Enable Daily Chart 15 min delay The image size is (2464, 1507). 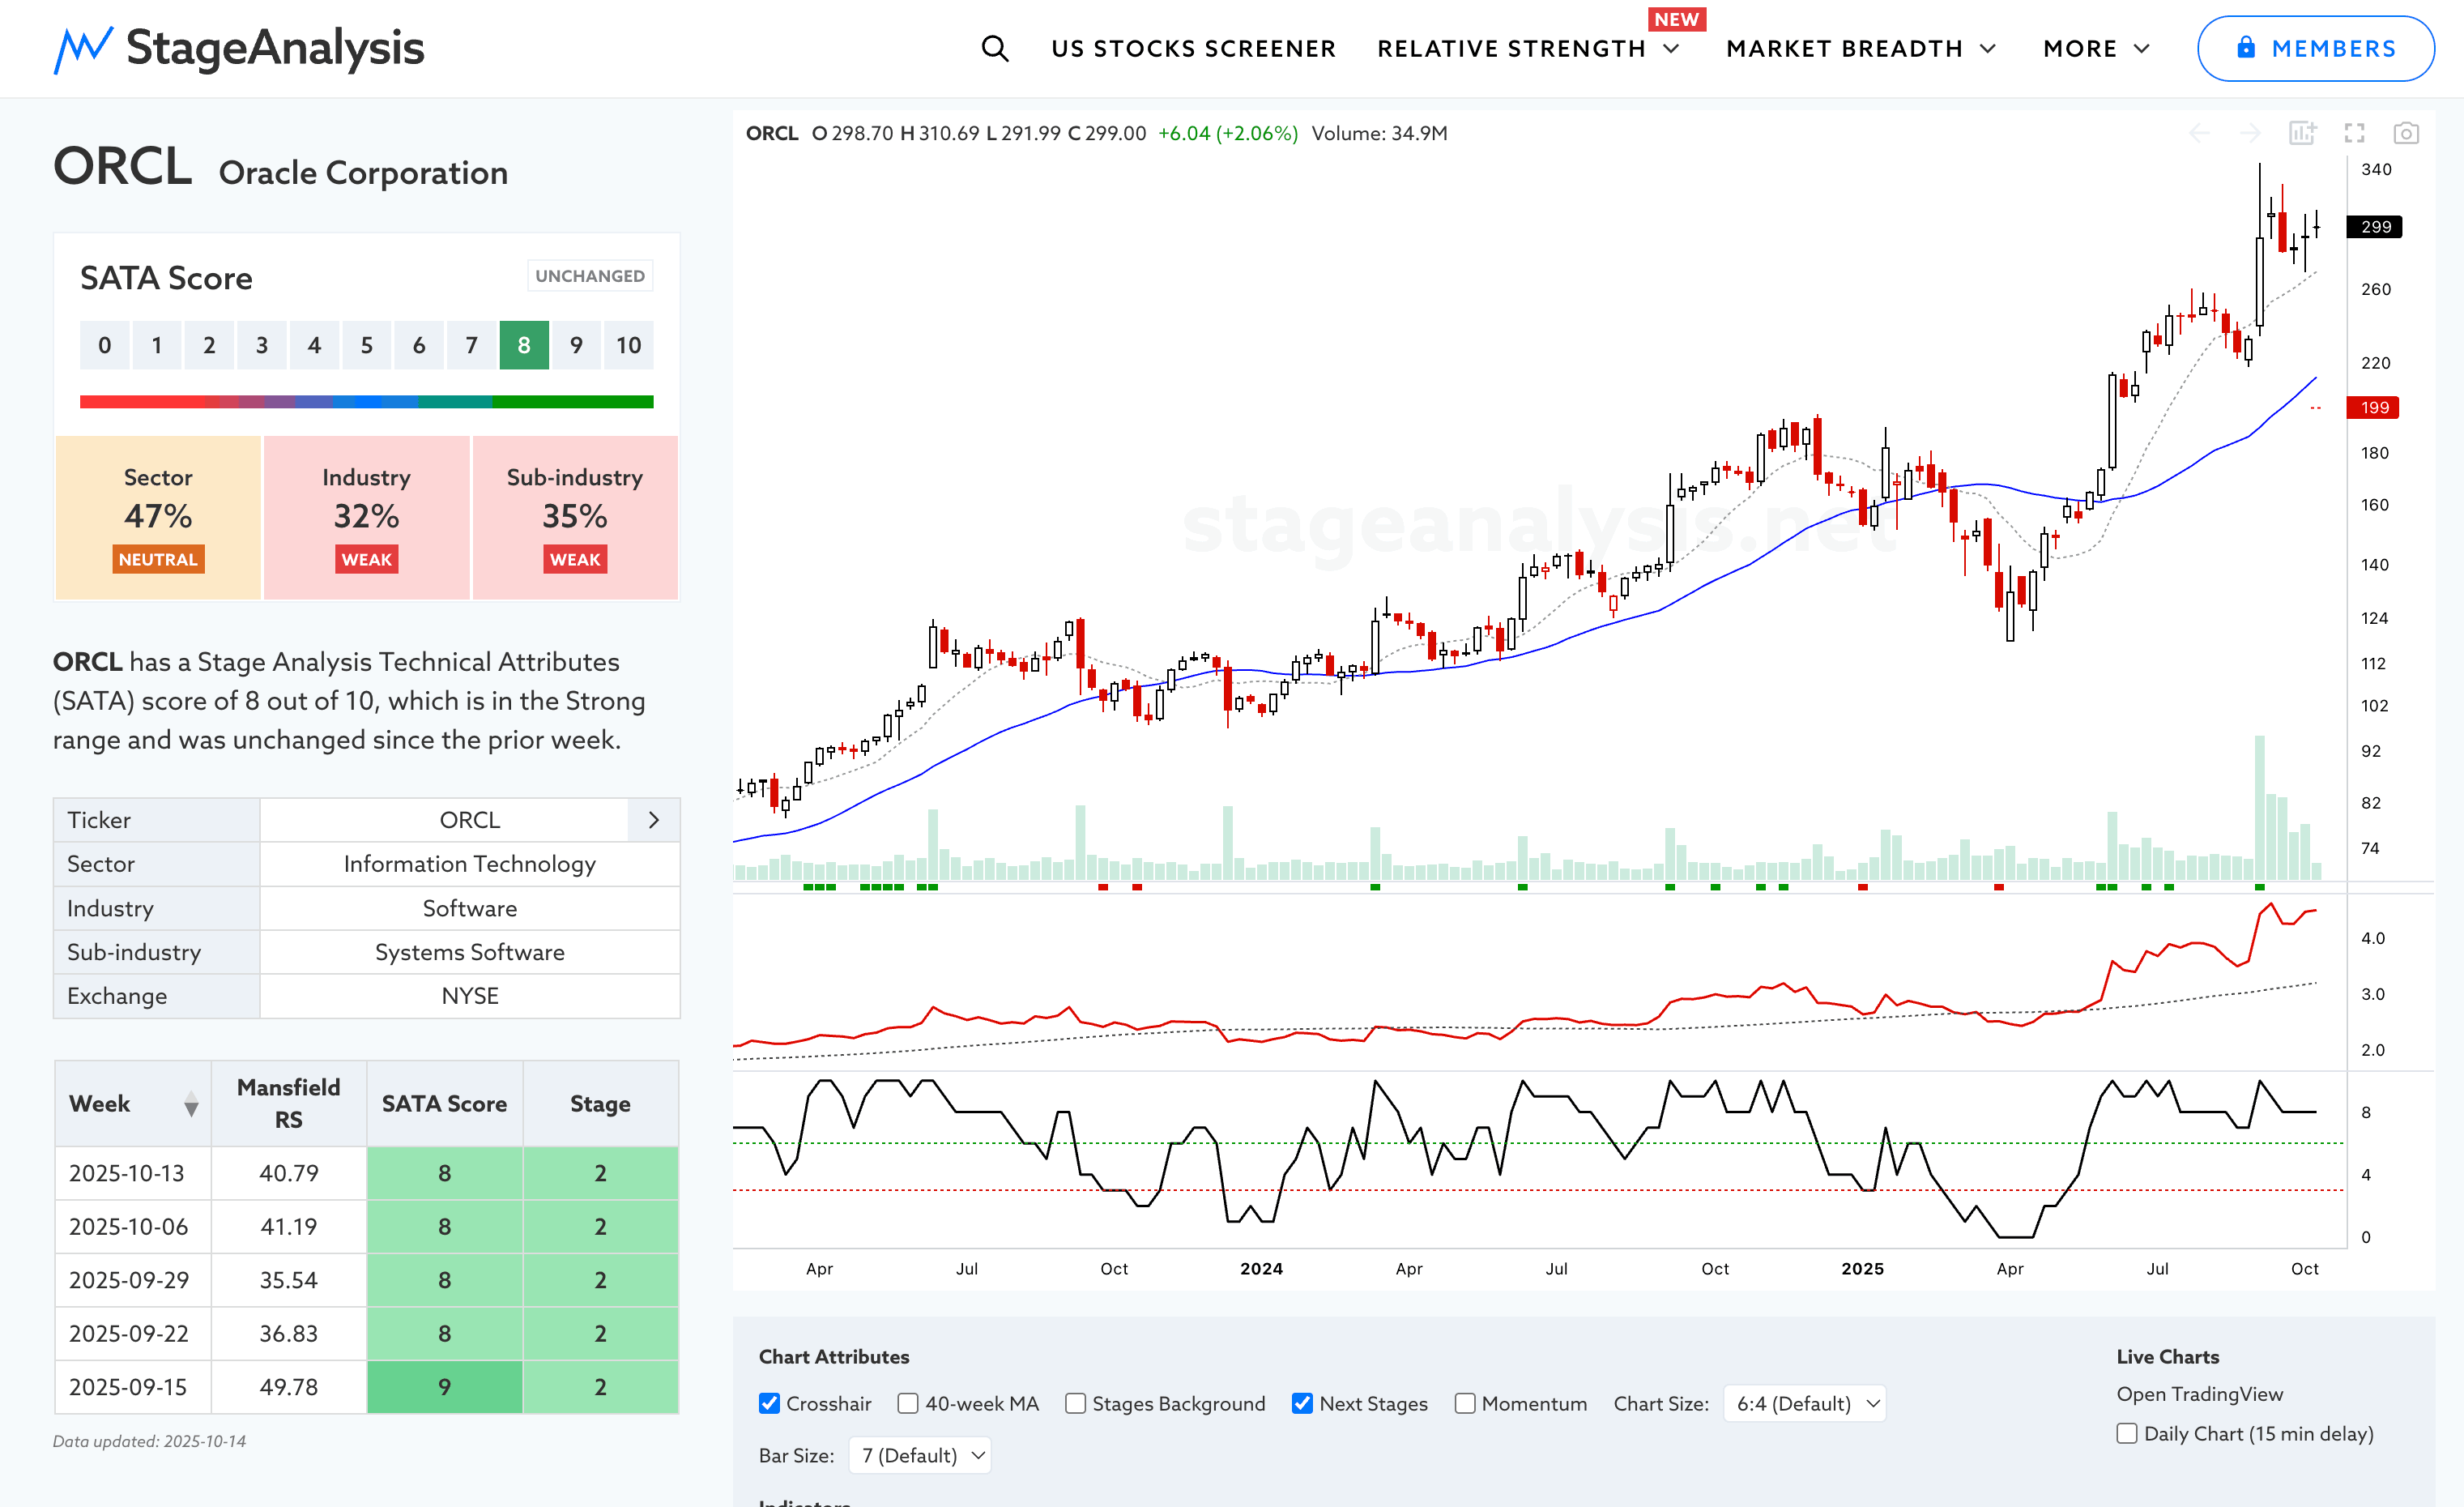coord(2127,1433)
